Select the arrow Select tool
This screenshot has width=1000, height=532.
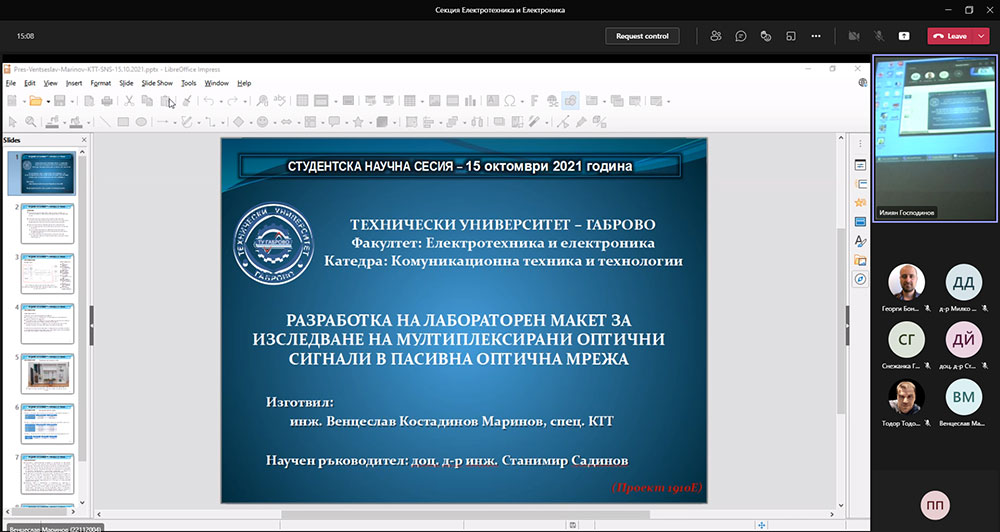pos(12,121)
